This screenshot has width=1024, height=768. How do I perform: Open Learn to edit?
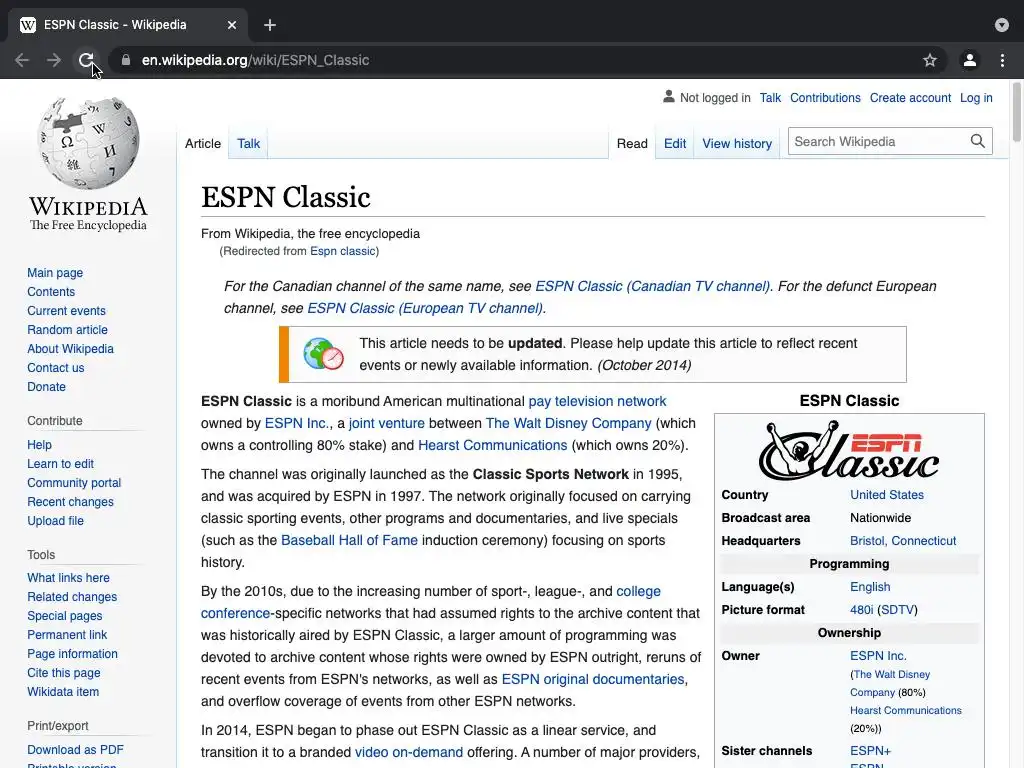60,464
